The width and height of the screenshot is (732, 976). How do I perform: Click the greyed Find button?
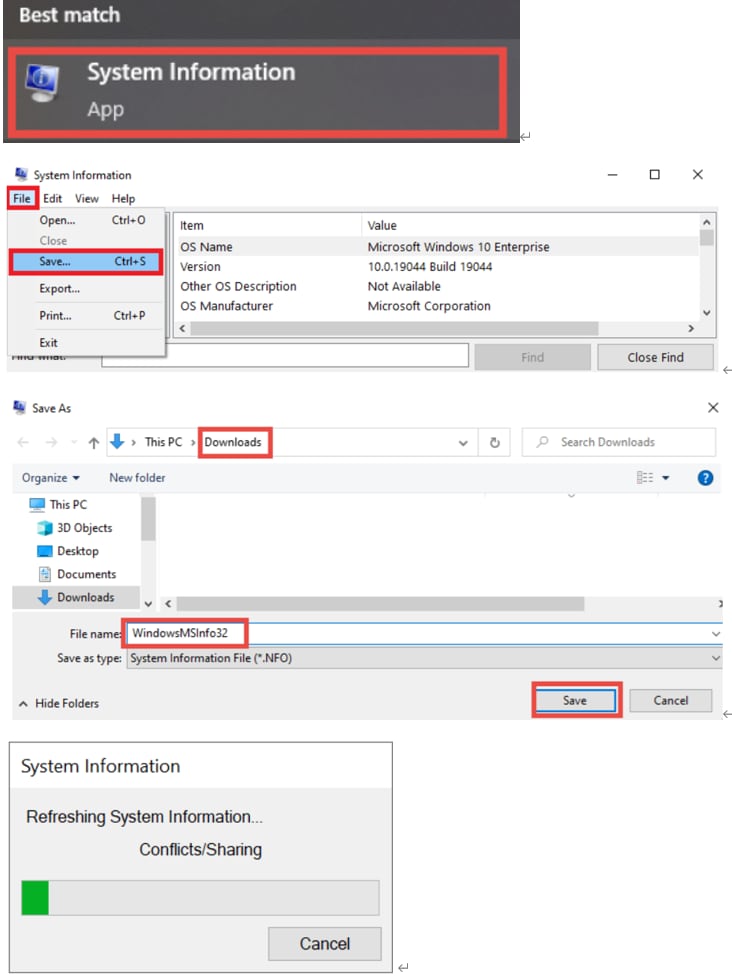(532, 357)
